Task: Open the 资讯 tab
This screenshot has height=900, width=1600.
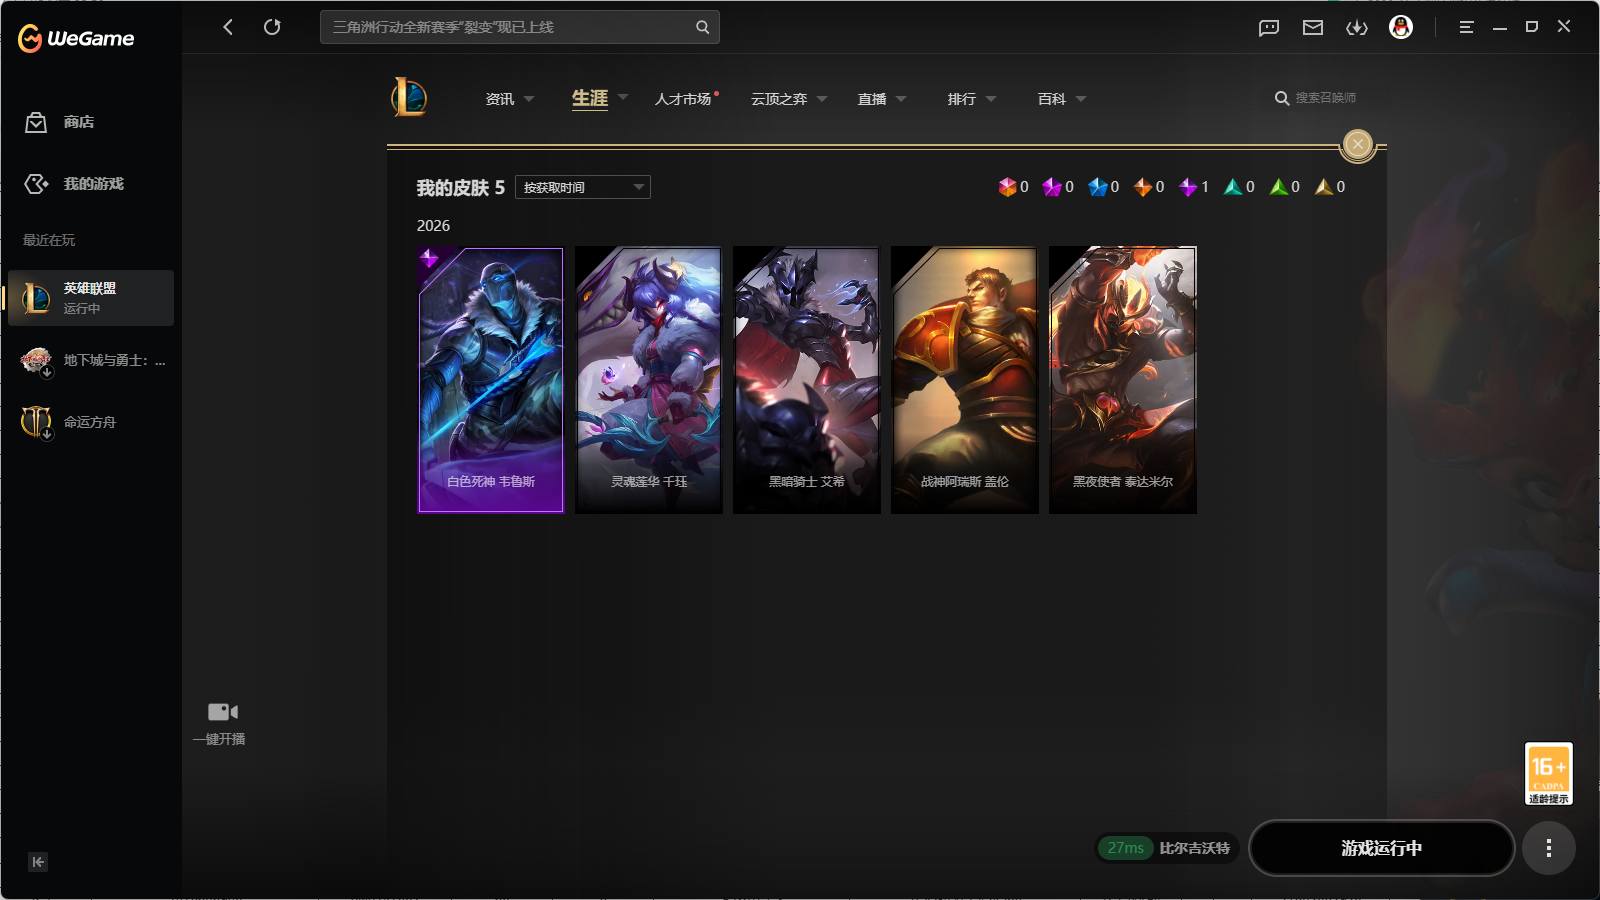Action: click(500, 99)
